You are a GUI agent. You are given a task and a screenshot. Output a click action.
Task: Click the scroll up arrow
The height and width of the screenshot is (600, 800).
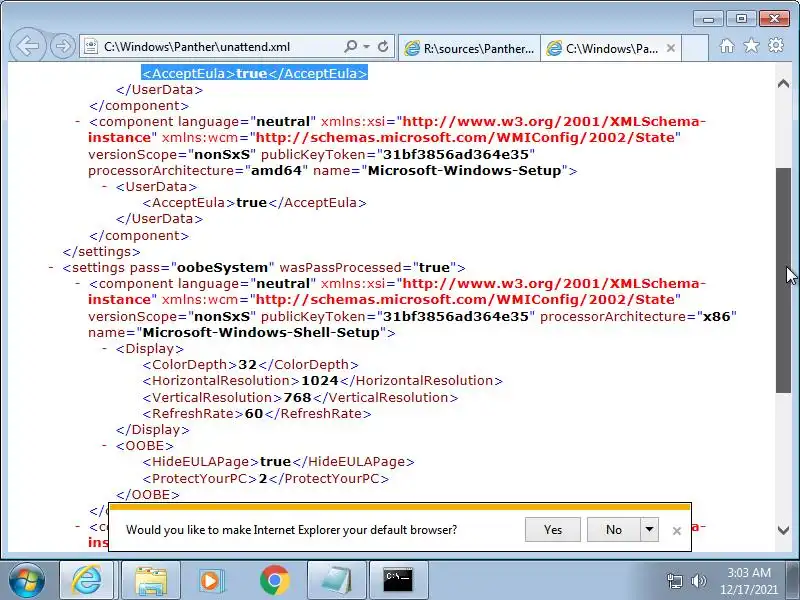pyautogui.click(x=783, y=84)
